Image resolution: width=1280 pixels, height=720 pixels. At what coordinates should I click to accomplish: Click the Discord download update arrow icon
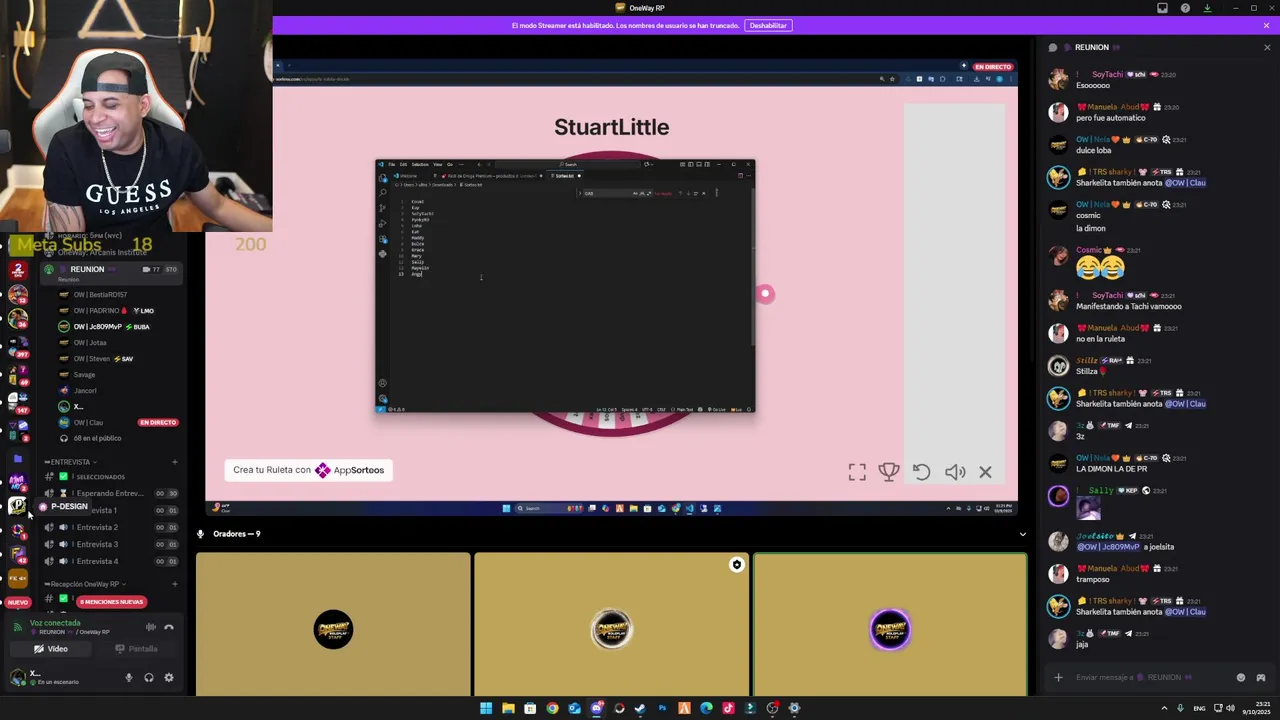(1207, 8)
